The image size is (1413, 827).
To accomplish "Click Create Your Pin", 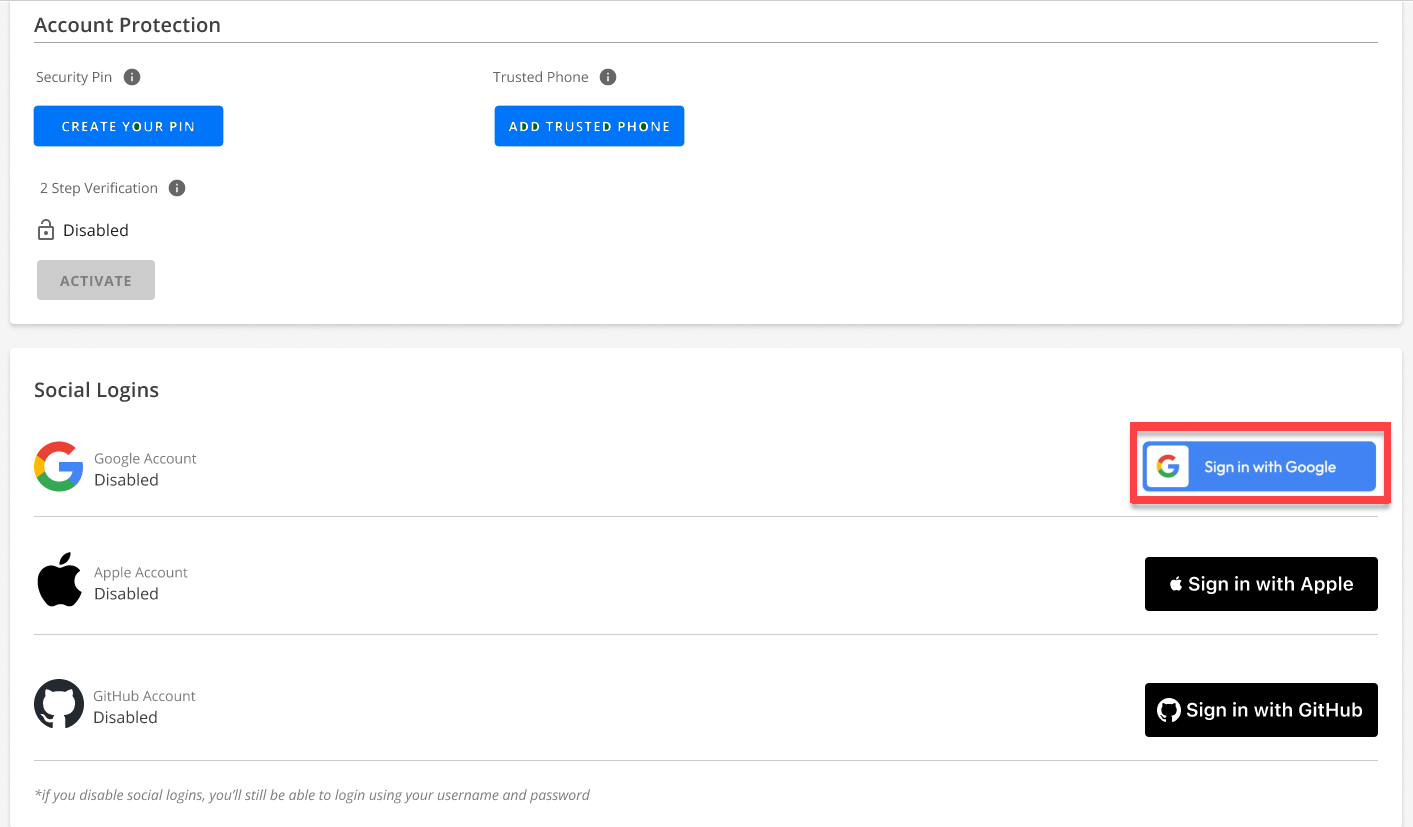I will click(x=128, y=125).
